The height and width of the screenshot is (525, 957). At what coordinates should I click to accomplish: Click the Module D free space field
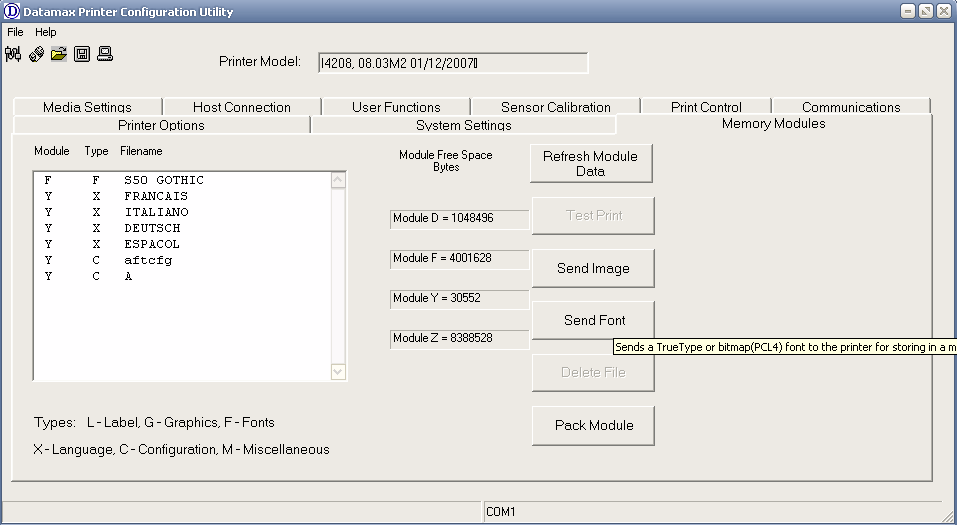pyautogui.click(x=460, y=219)
